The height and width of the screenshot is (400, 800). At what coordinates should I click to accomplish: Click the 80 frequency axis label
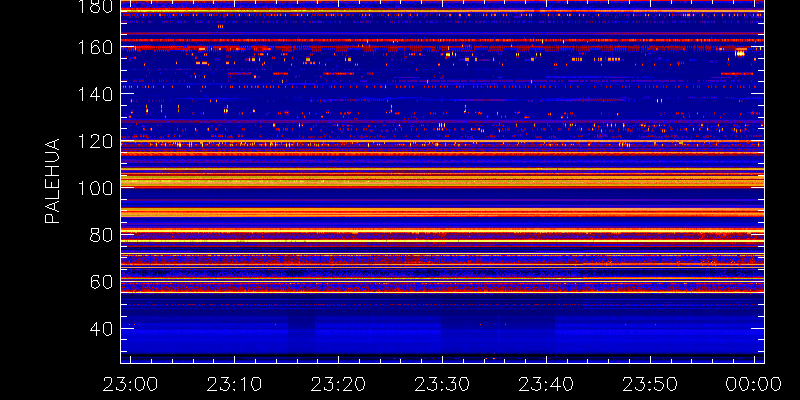coord(102,235)
